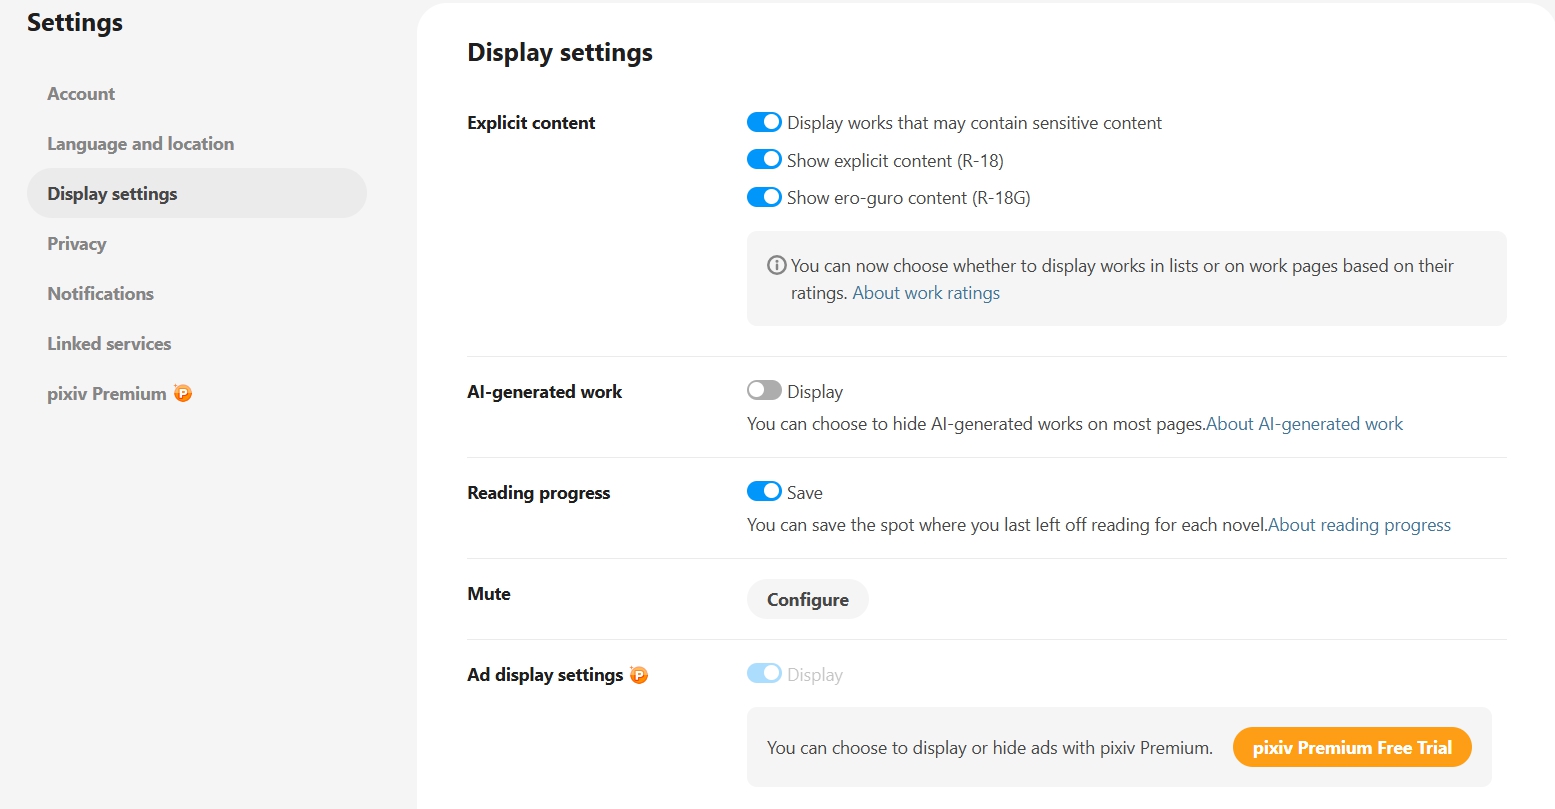Open the About reading progress link

(1360, 525)
